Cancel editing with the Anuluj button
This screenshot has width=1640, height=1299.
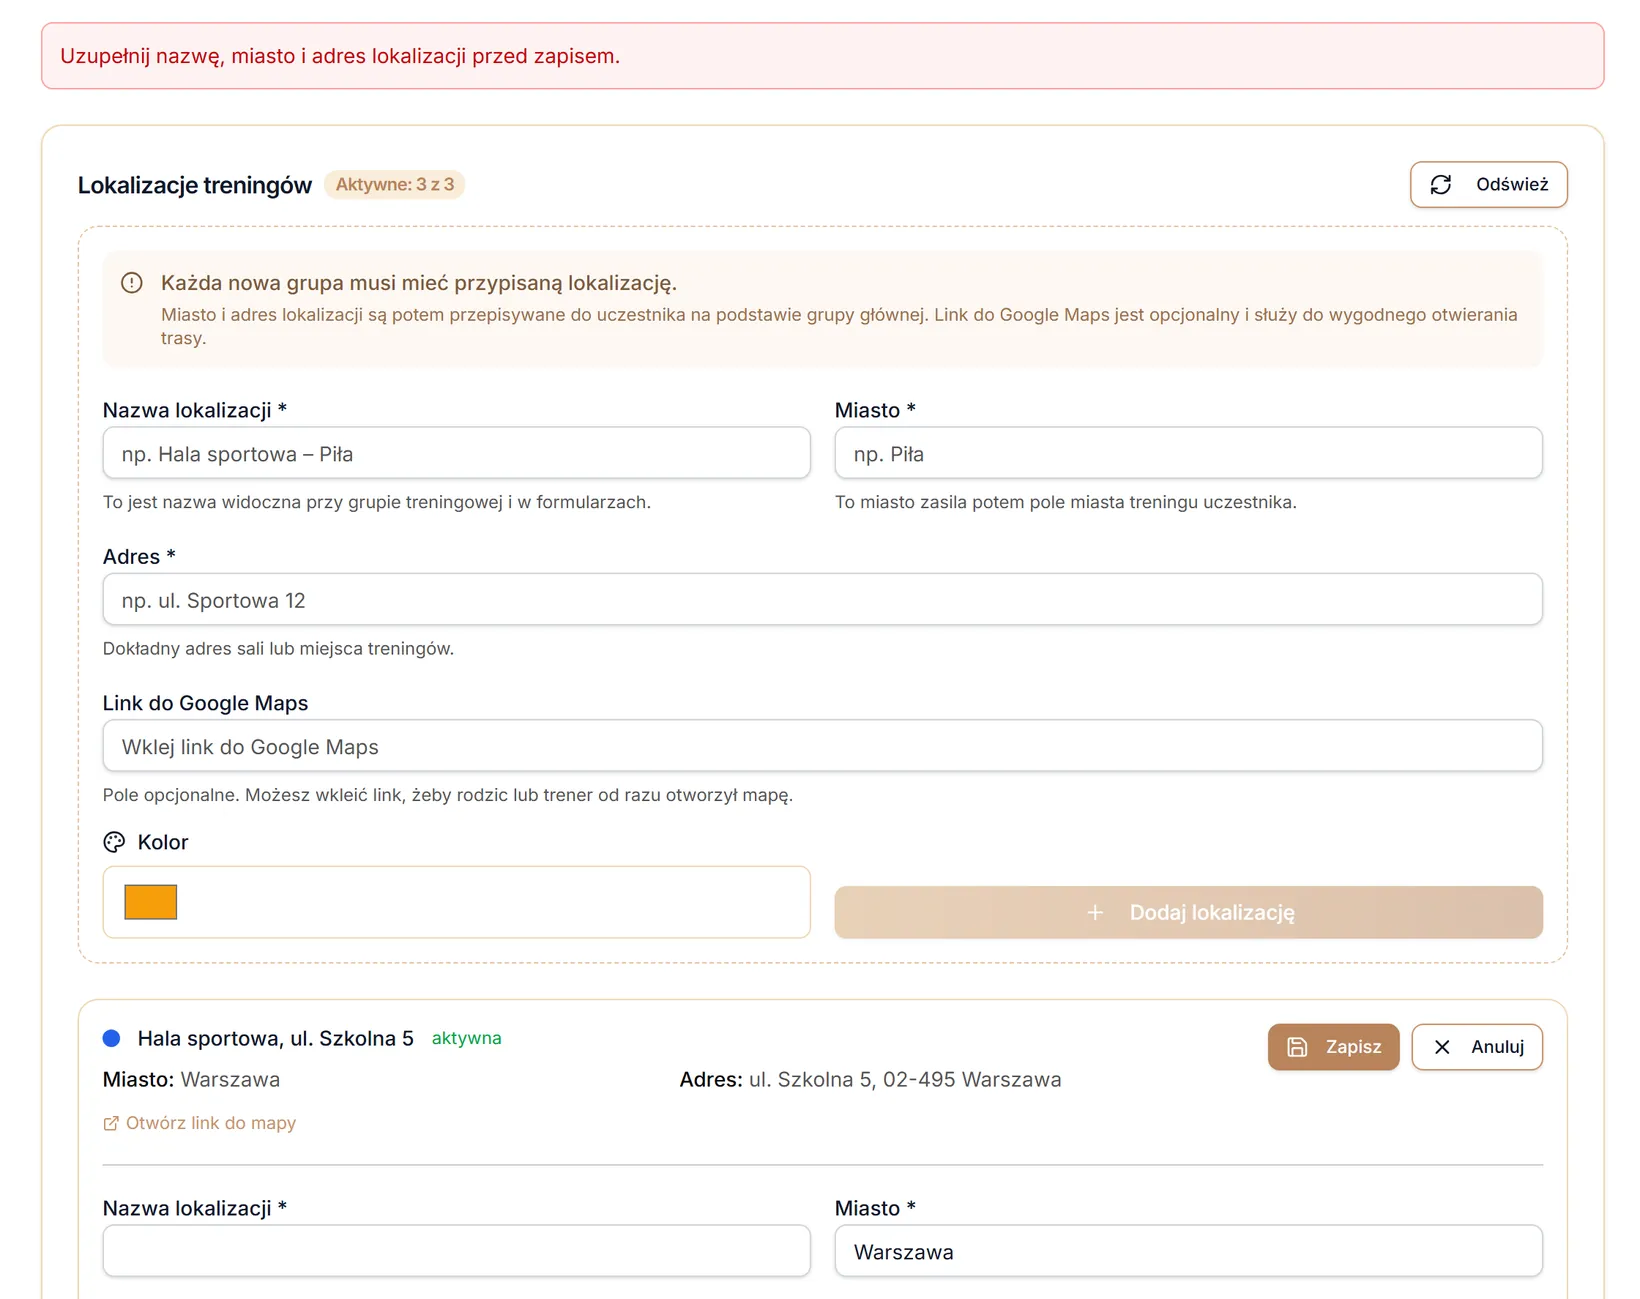(1477, 1047)
